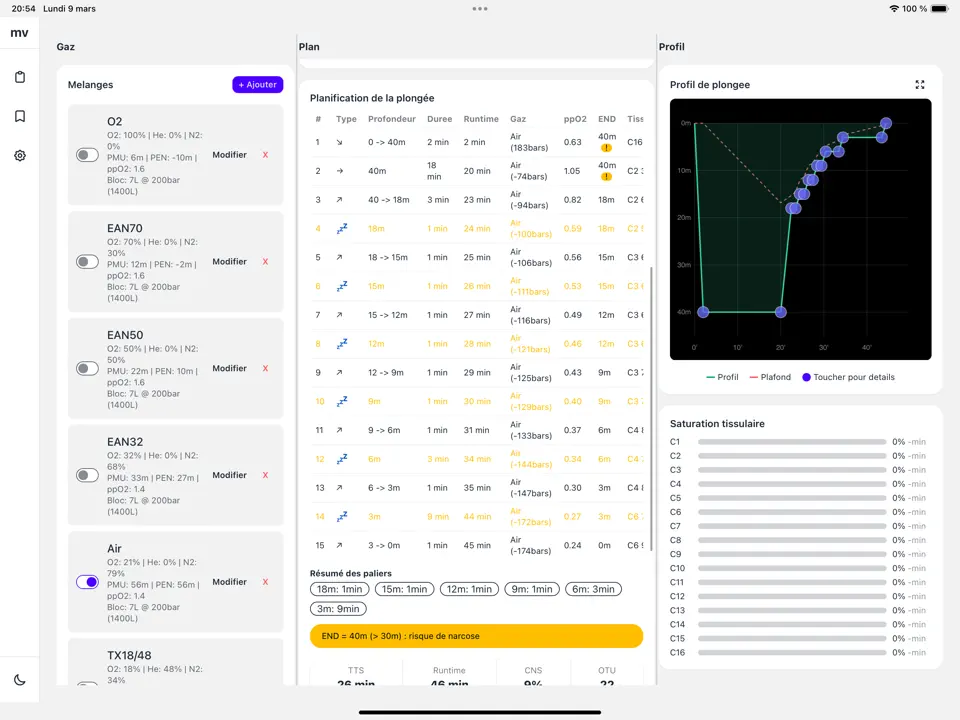Tap the END warning icon on row 1
This screenshot has height=720, width=960.
[x=607, y=150]
